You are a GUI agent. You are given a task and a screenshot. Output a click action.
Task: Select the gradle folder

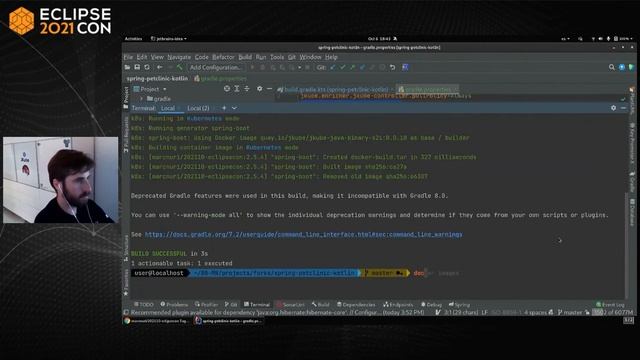pyautogui.click(x=159, y=99)
